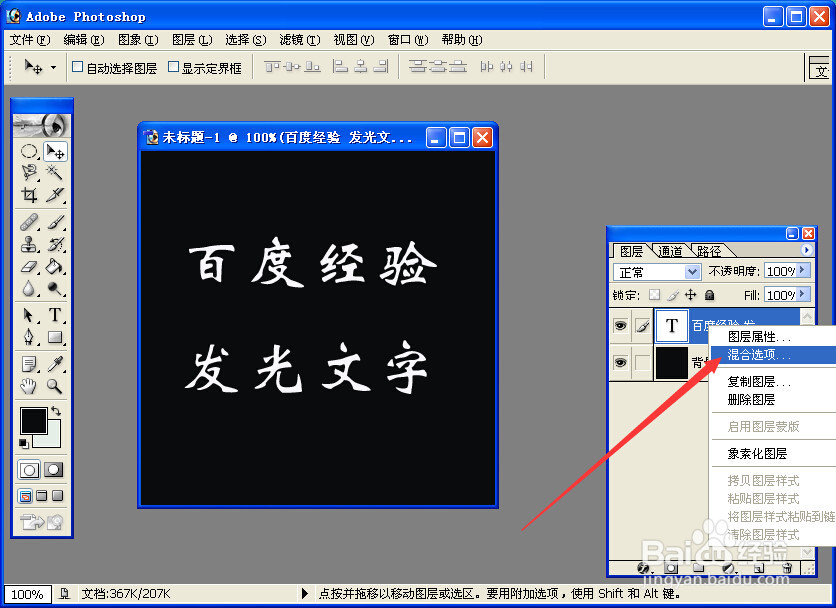Open the 滤镜 menu
Screen dimensions: 836x608
point(298,40)
